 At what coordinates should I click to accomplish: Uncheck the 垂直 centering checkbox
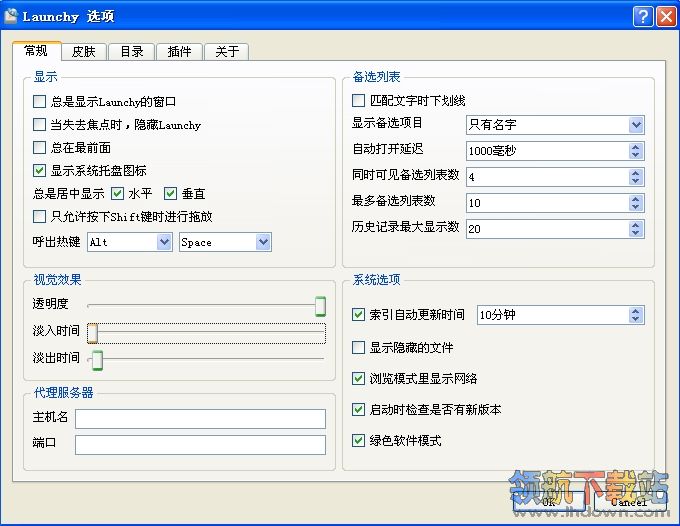point(170,193)
